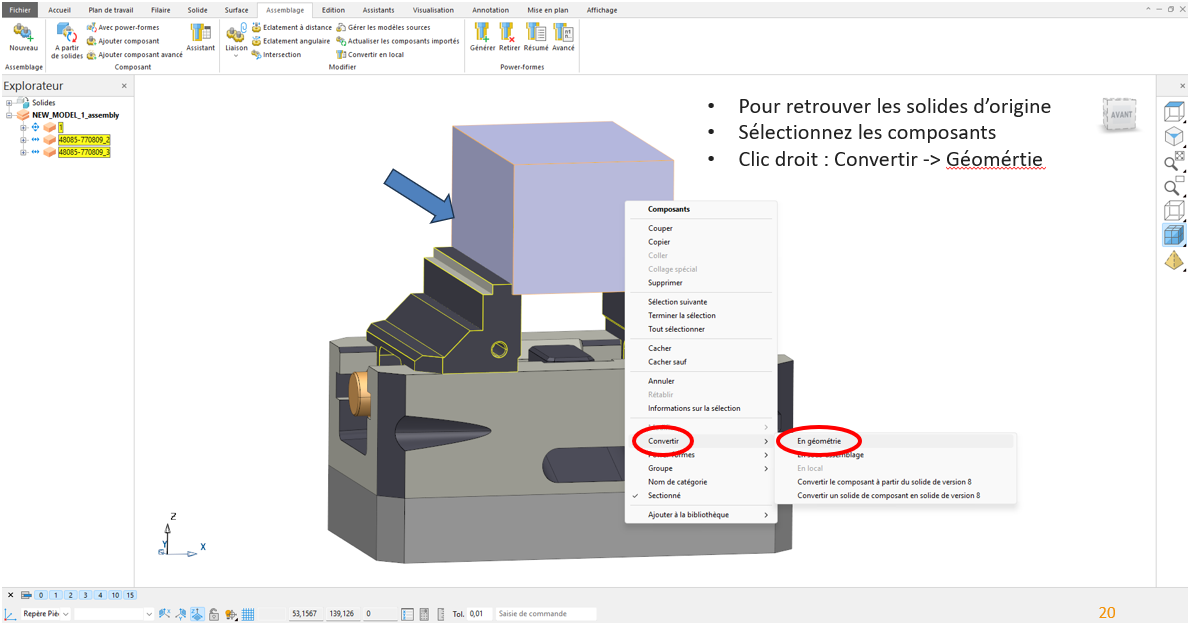Click the isometric view cube icon
This screenshot has width=1189, height=623.
coord(1174,137)
